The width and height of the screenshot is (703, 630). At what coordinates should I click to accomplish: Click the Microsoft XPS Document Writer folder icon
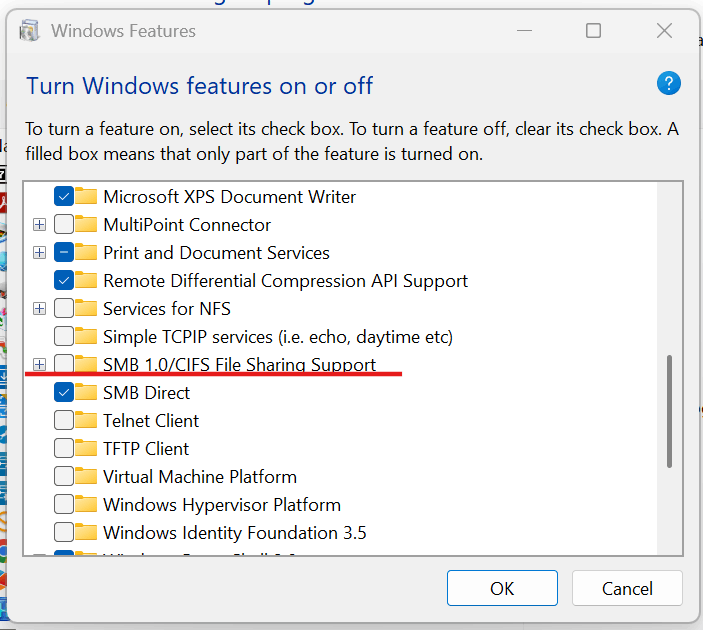[86, 196]
